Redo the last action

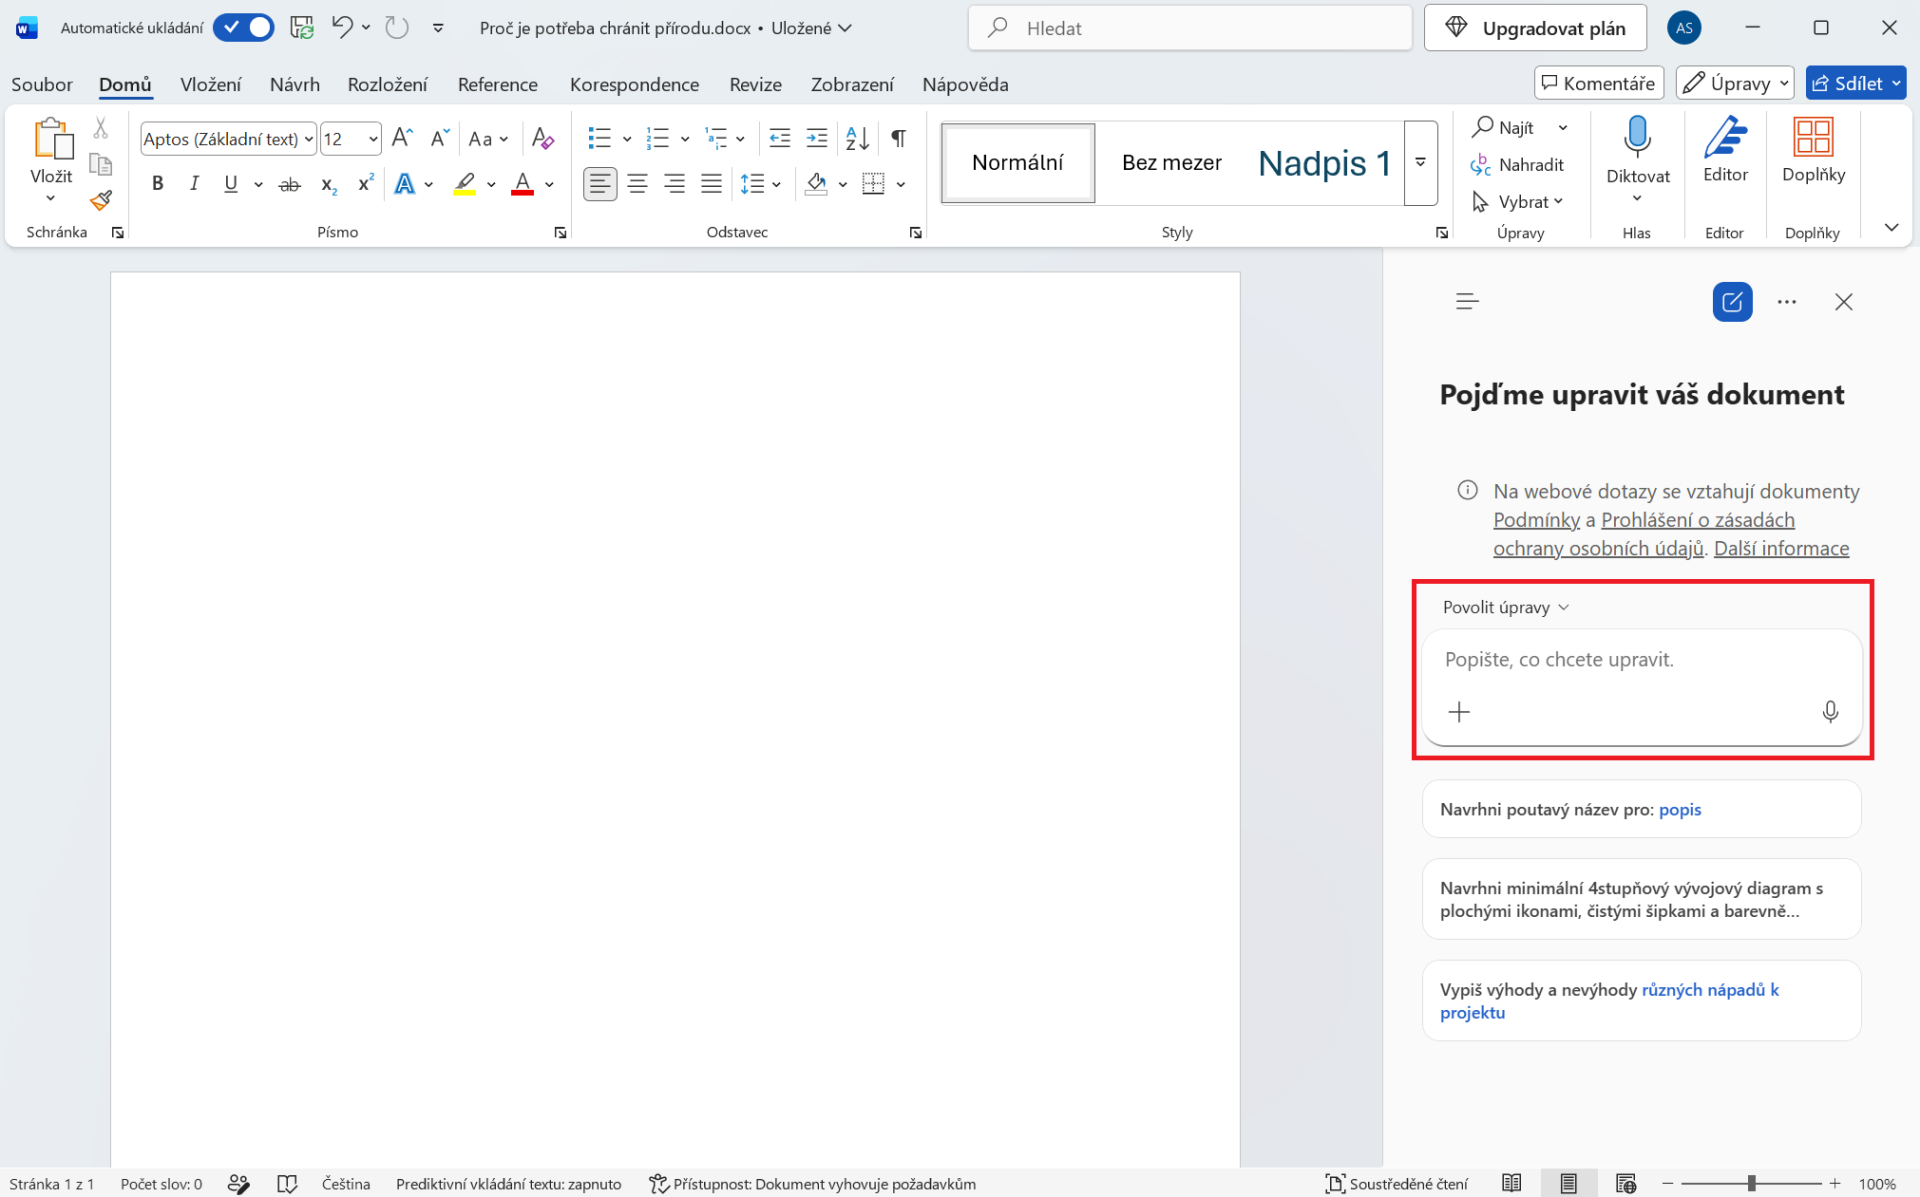397,28
